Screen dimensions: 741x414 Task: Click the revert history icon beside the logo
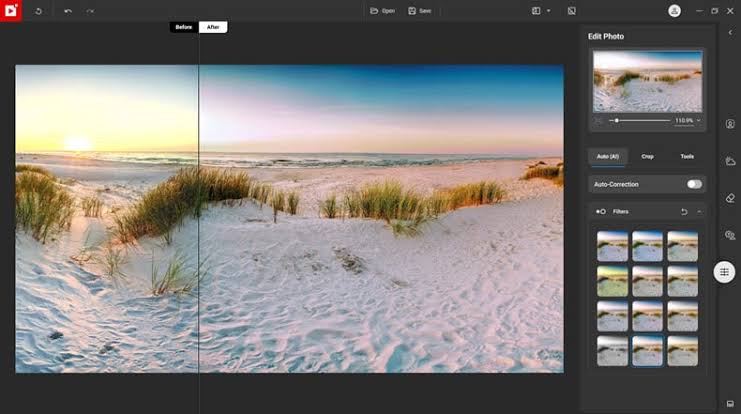point(38,11)
